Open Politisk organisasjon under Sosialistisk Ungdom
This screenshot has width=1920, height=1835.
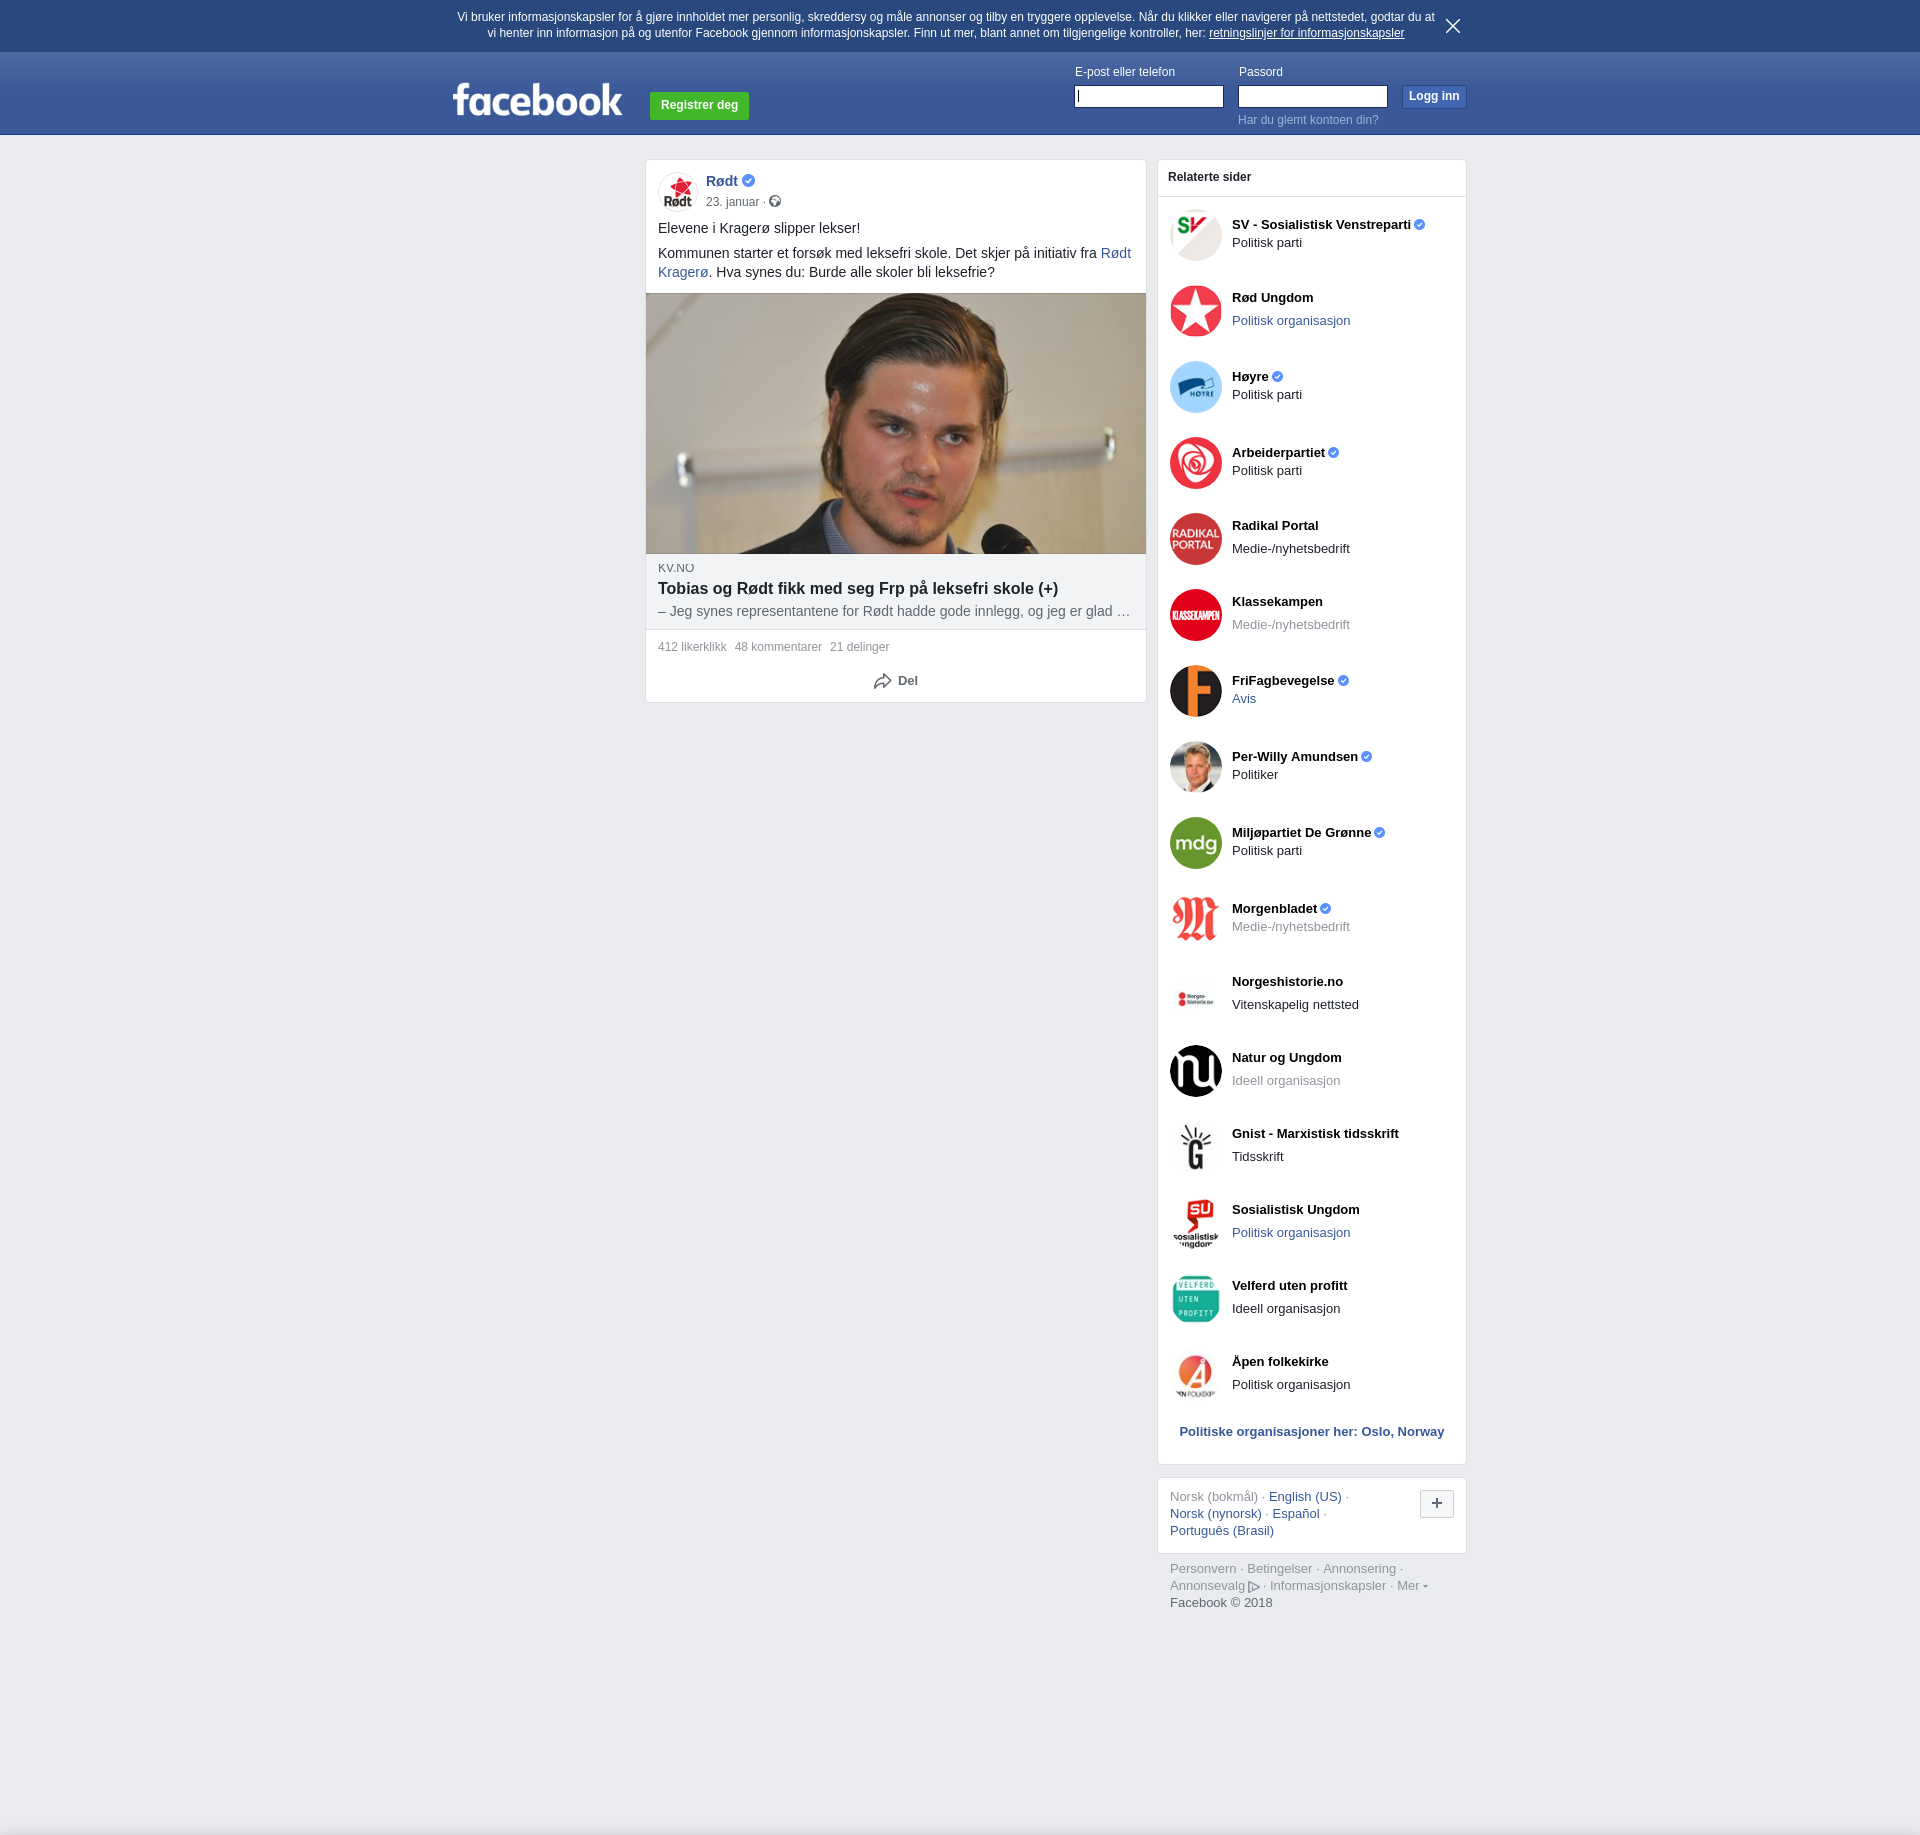tap(1291, 1233)
